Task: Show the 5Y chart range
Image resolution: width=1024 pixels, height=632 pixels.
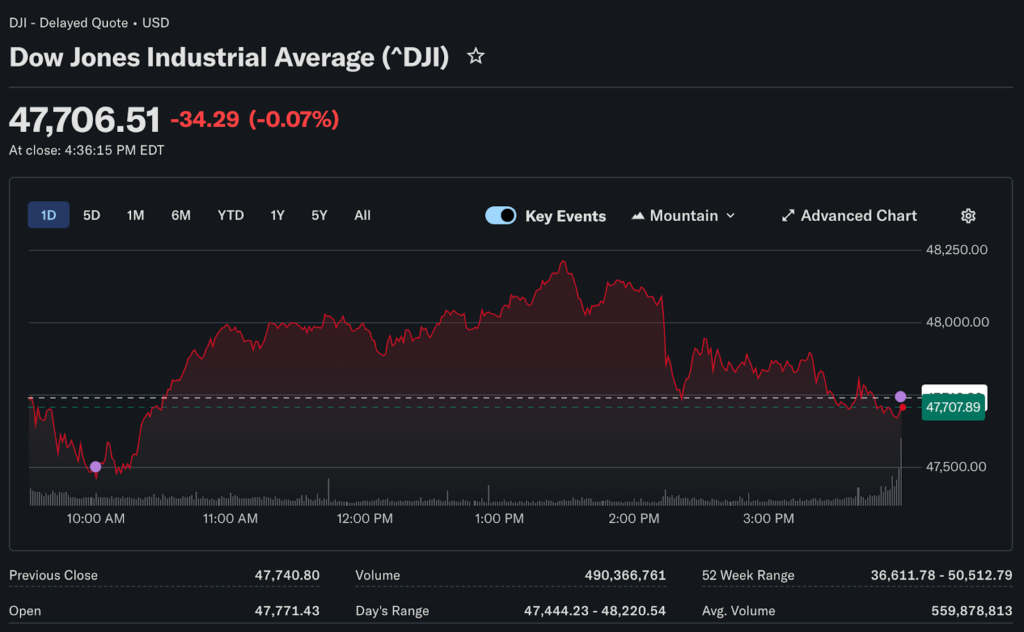Action: (319, 215)
